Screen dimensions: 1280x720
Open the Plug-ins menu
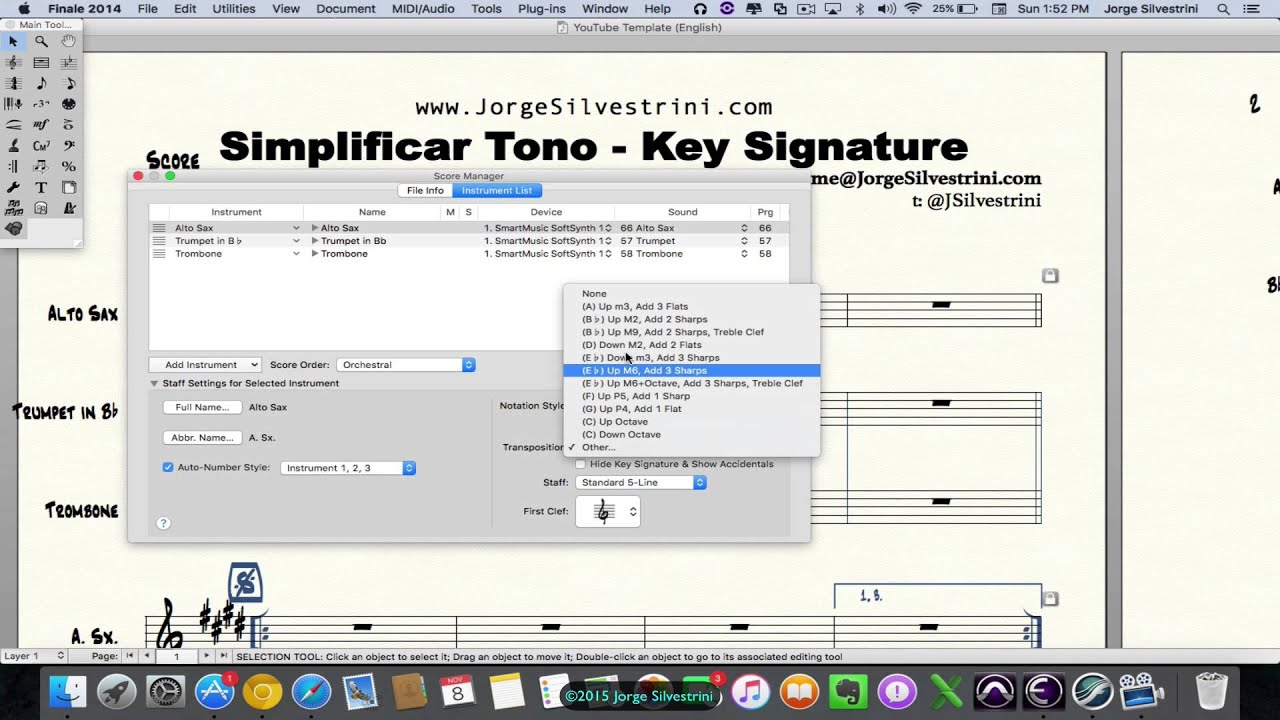point(542,9)
